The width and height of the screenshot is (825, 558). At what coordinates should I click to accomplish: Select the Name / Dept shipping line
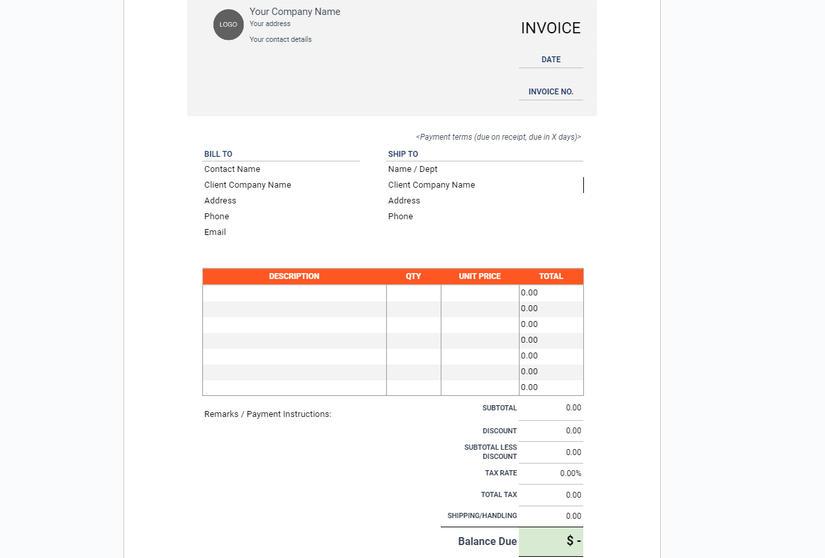coord(413,170)
